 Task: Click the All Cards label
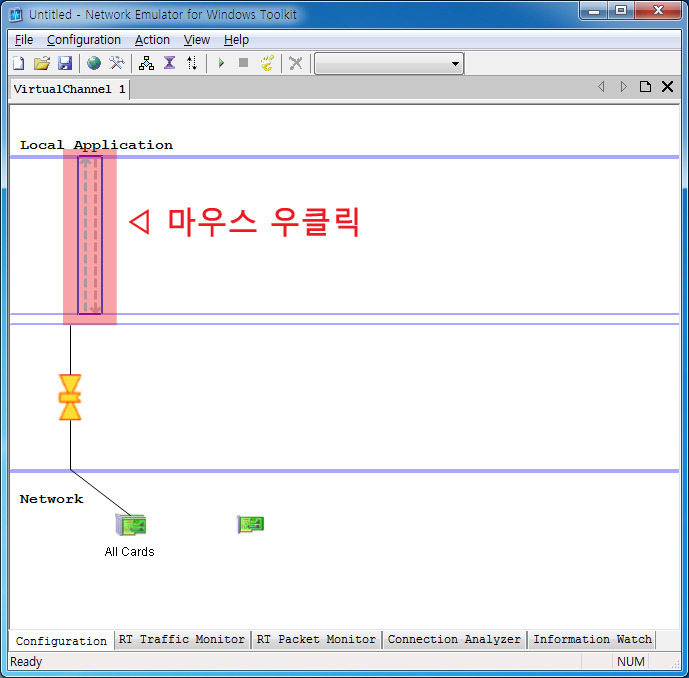130,552
